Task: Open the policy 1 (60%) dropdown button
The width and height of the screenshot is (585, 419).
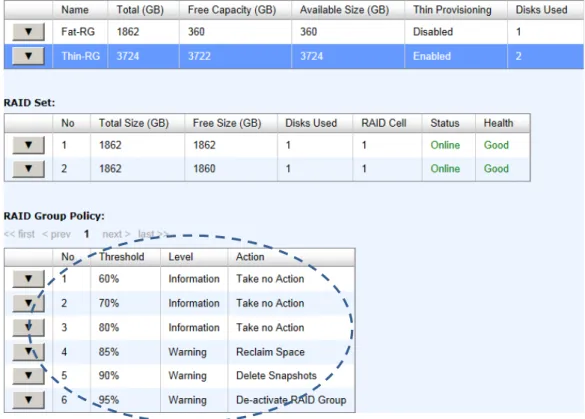Action: coord(28,279)
